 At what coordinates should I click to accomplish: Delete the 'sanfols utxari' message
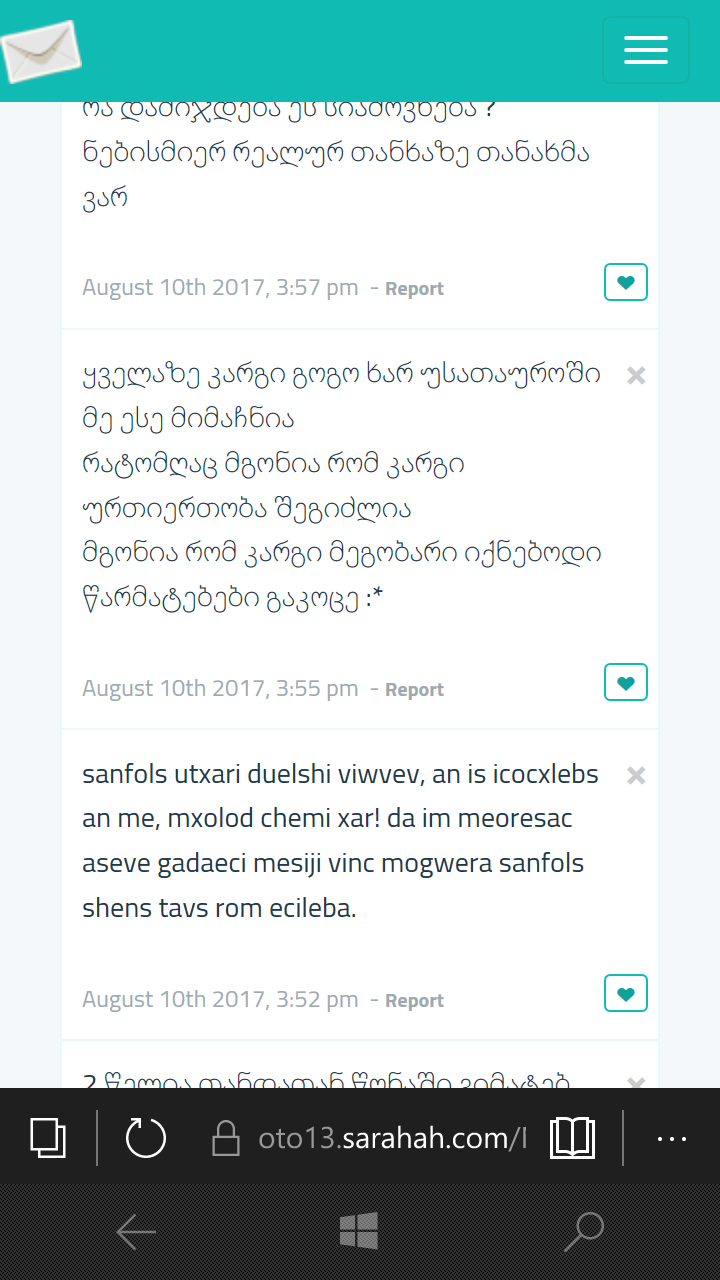pos(636,775)
